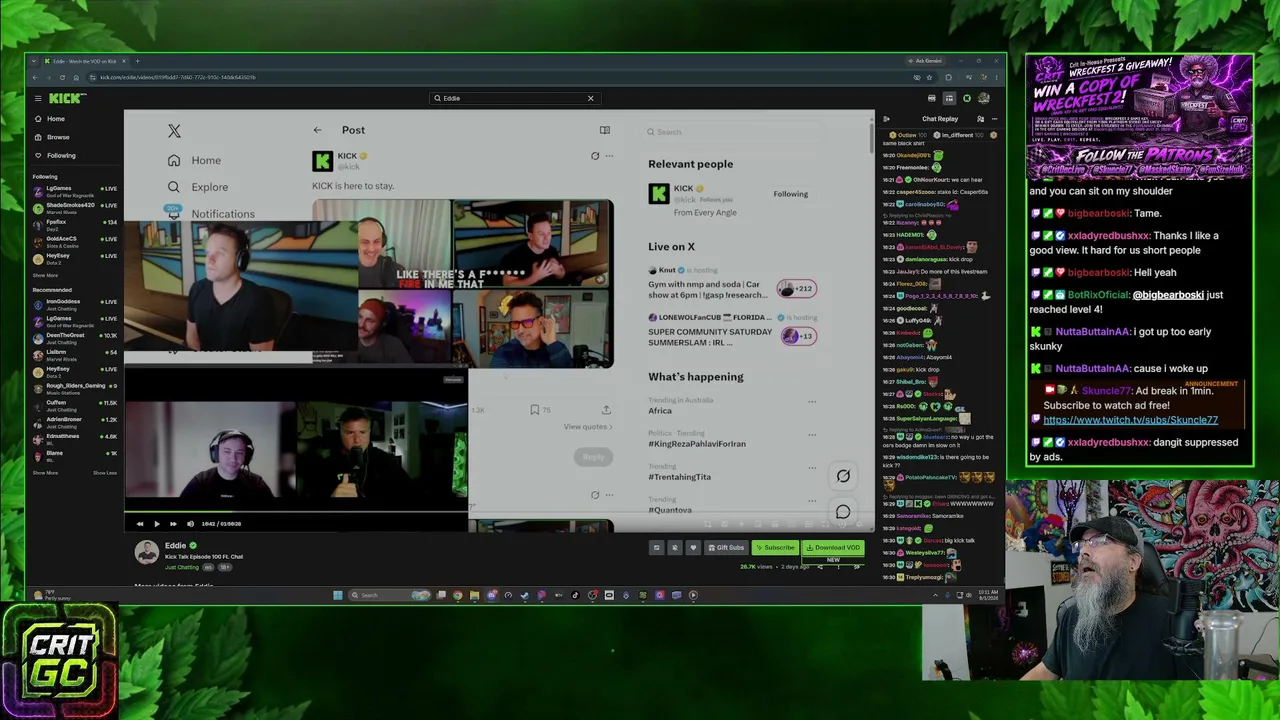Open browser extensions puzzle icon
The height and width of the screenshot is (720, 1280).
948,77
